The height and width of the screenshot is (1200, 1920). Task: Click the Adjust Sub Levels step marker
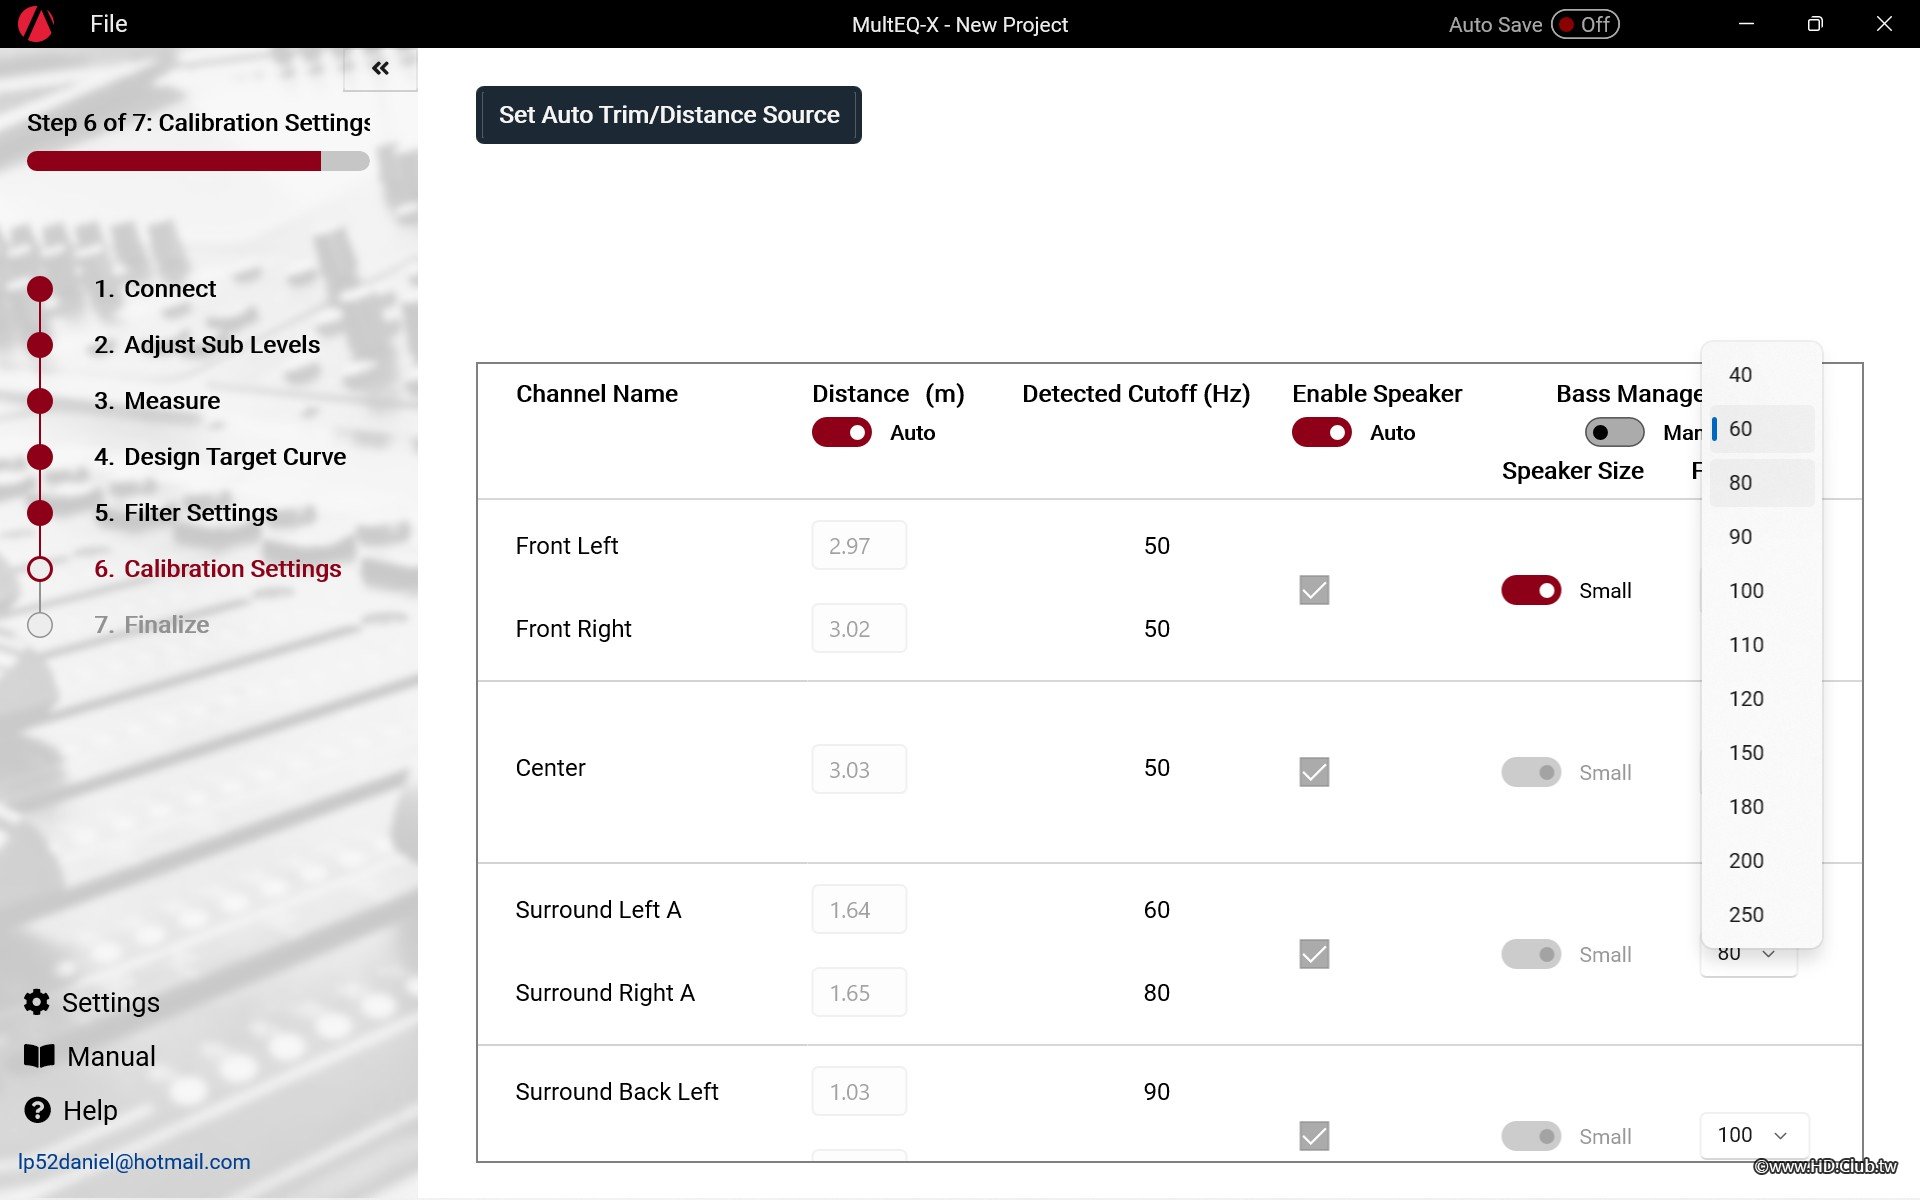tap(40, 345)
